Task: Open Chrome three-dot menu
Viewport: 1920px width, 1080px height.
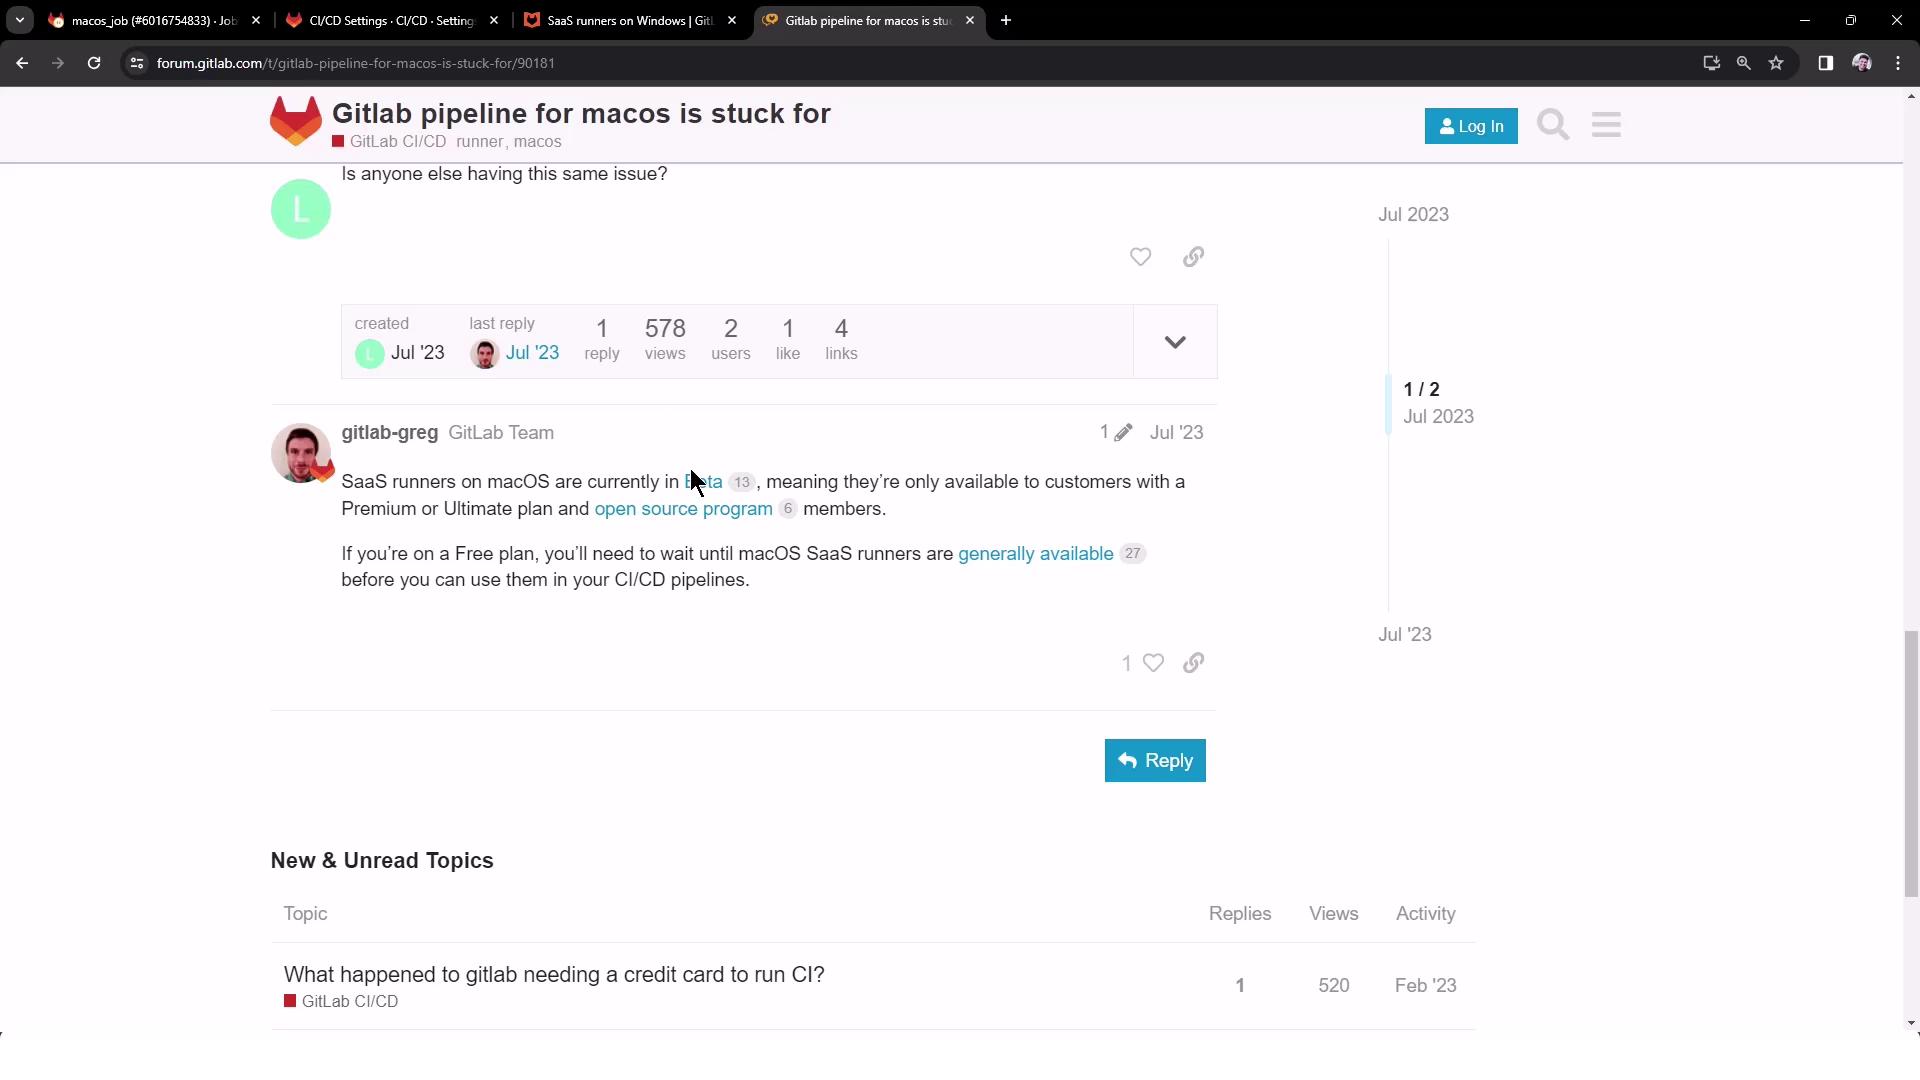Action: 1898,63
